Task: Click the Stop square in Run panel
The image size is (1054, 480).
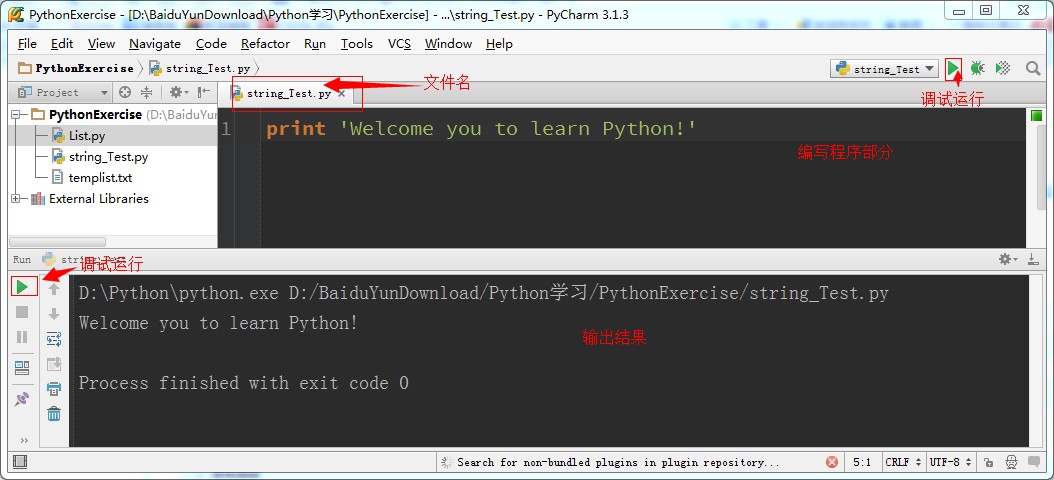Action: pos(22,312)
